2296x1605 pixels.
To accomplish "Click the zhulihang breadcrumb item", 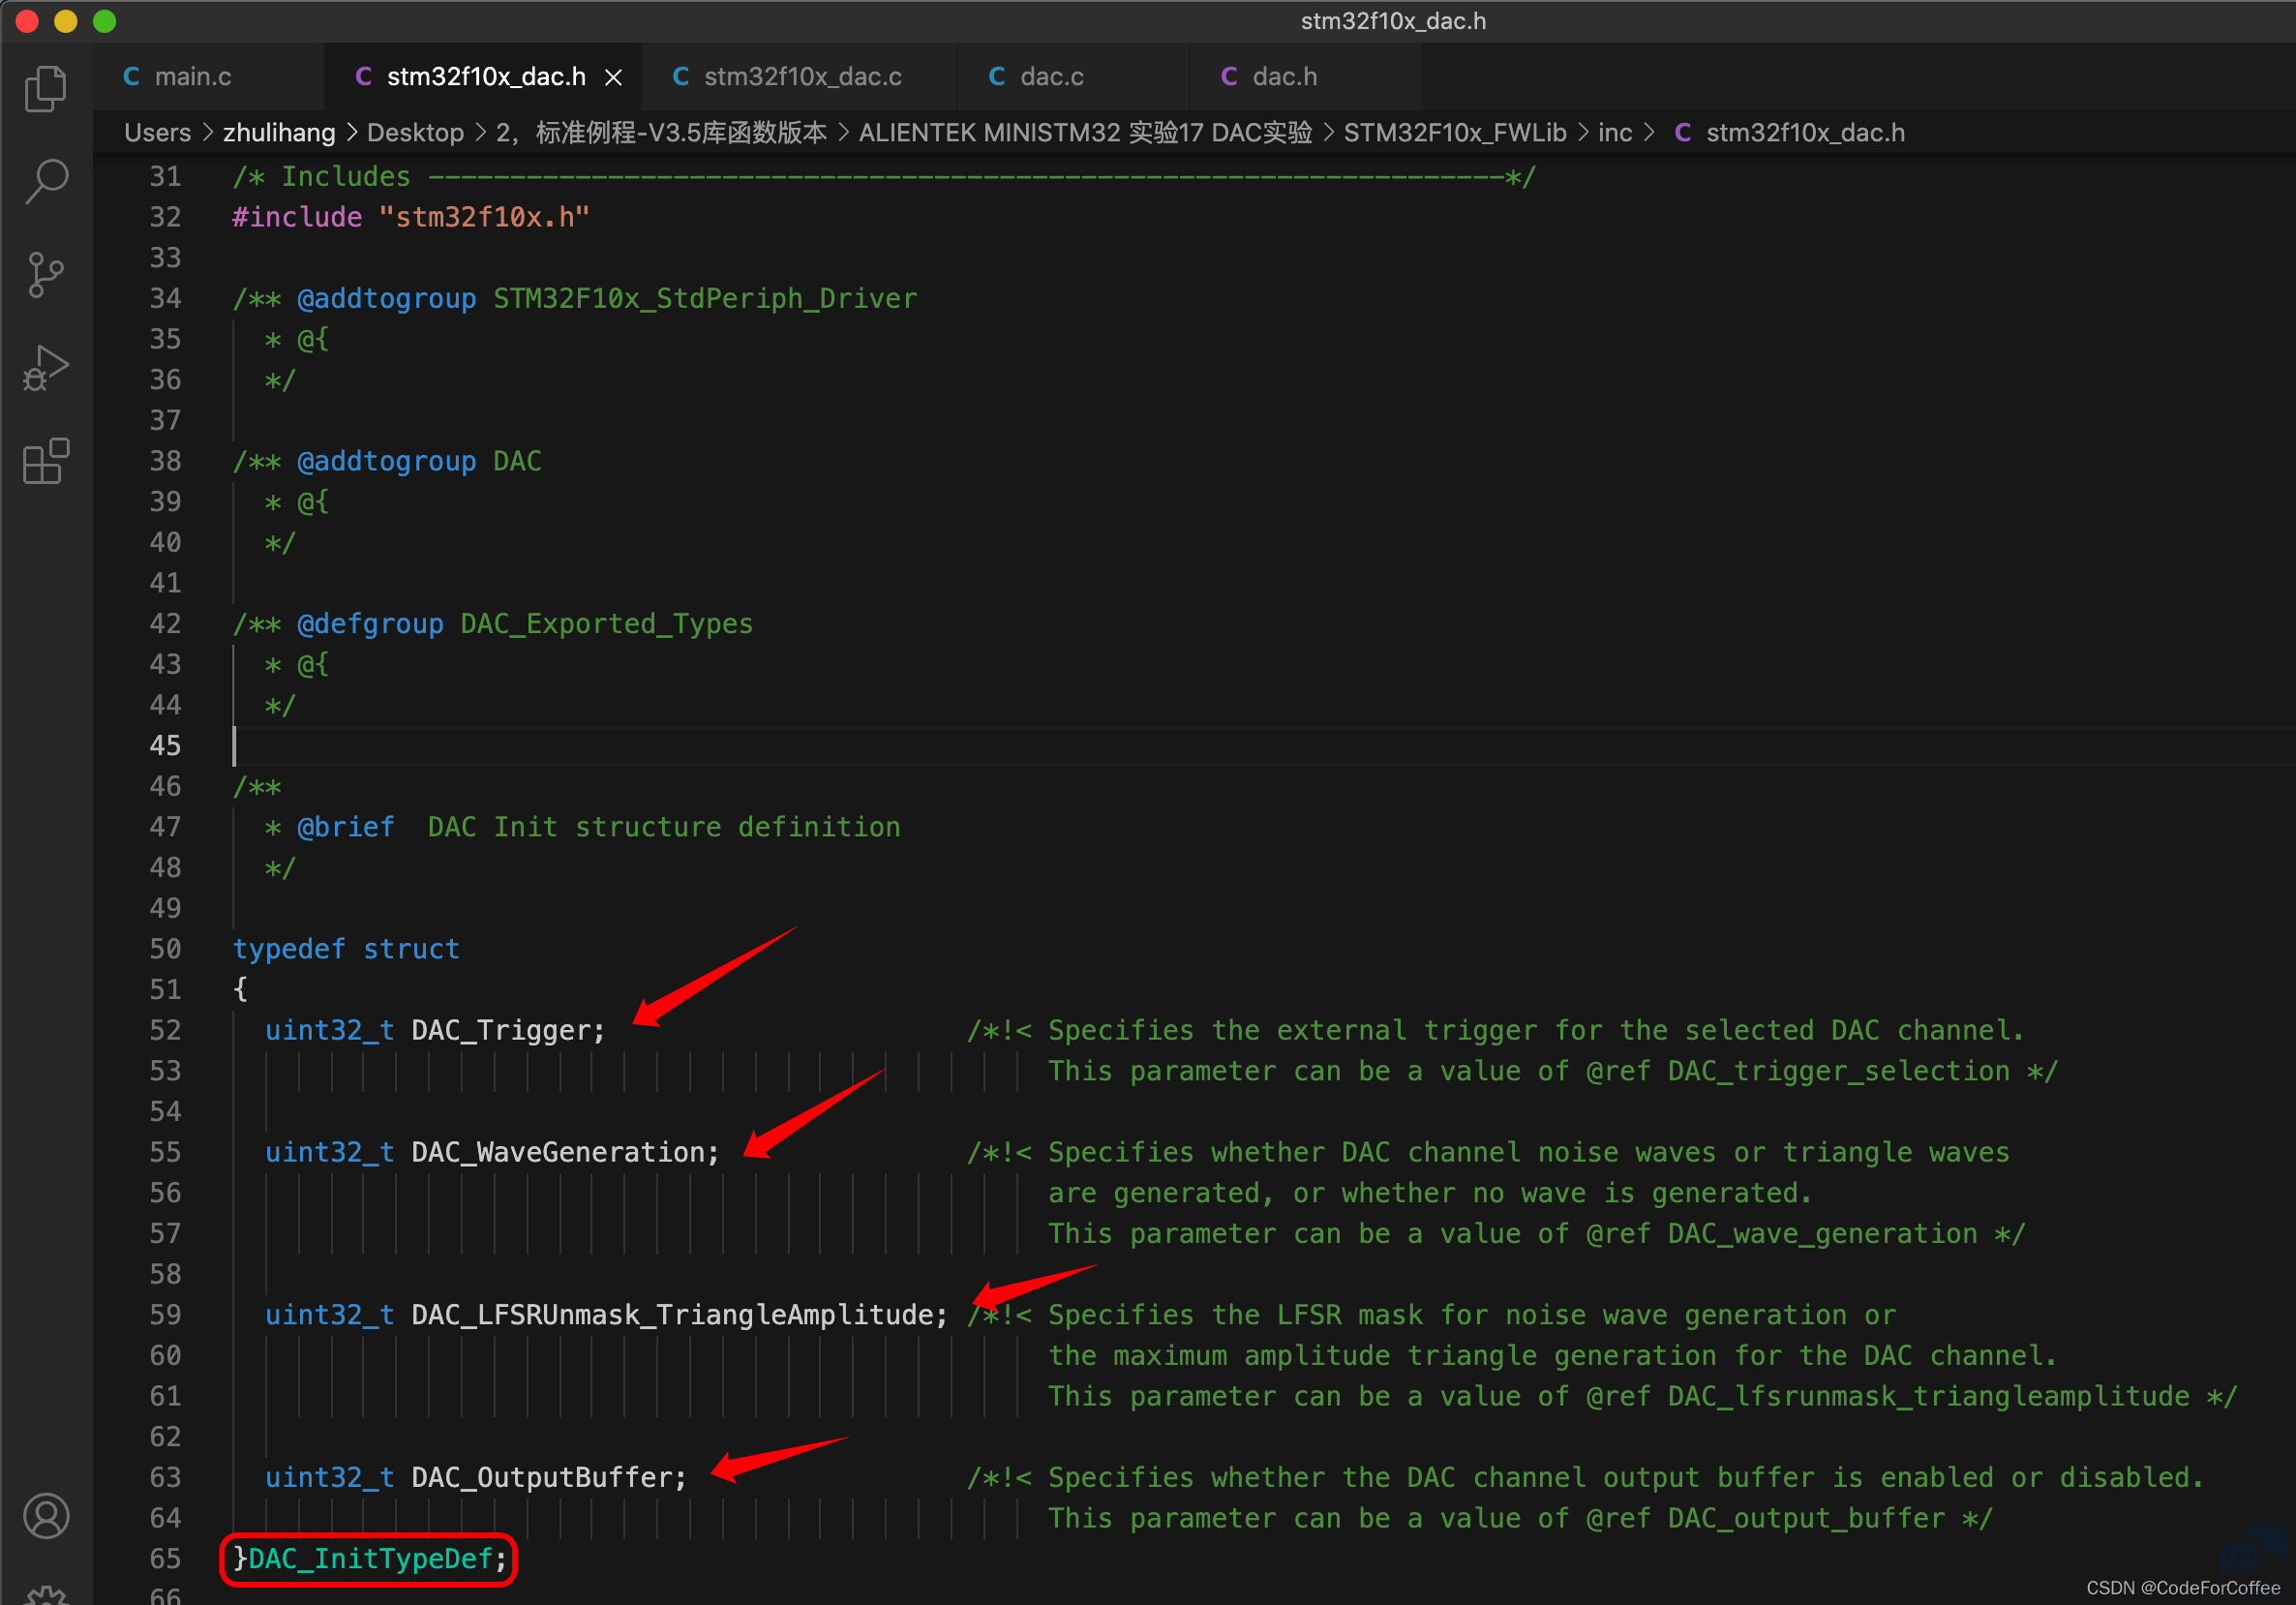I will click(x=279, y=133).
